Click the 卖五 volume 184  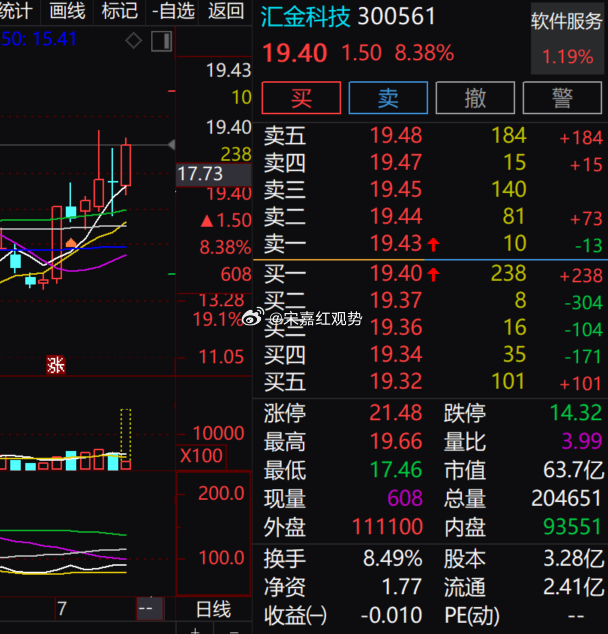[x=509, y=135]
